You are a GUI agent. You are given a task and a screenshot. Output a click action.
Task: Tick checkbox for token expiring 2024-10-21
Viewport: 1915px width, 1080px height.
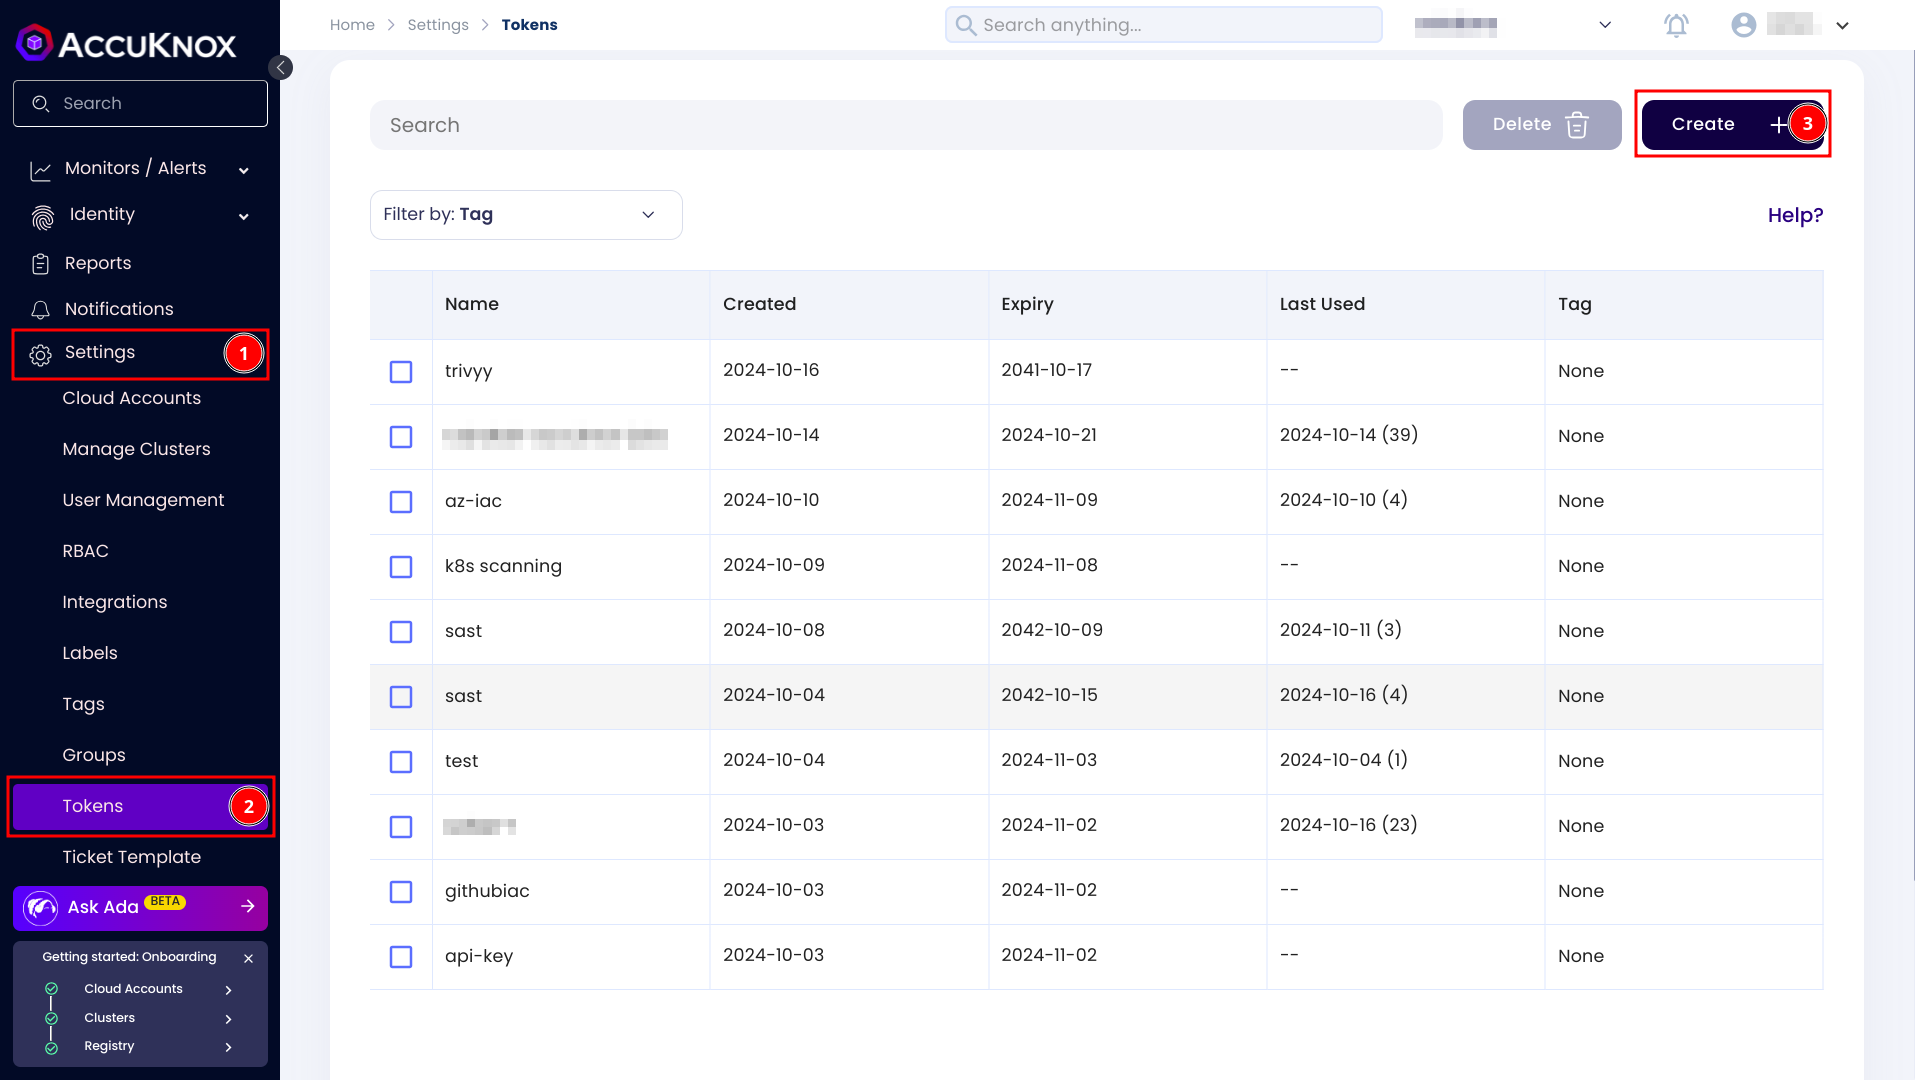[x=401, y=437]
